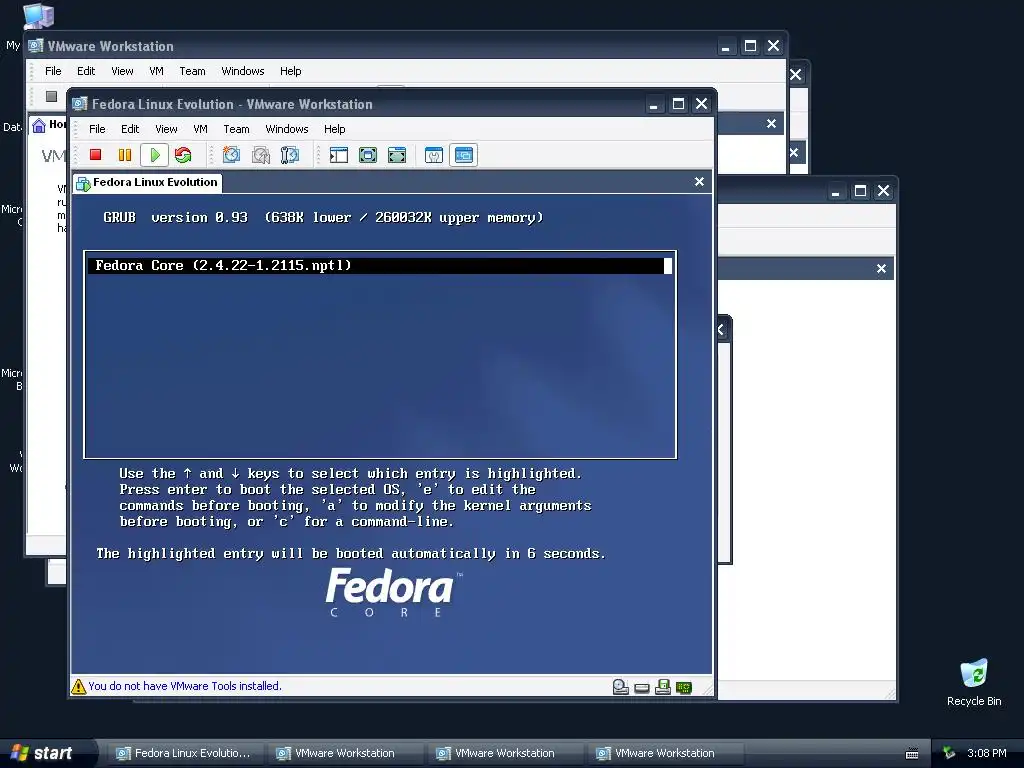The width and height of the screenshot is (1024, 768).
Task: Collapse the side panel arrow on right window
Action: click(721, 329)
